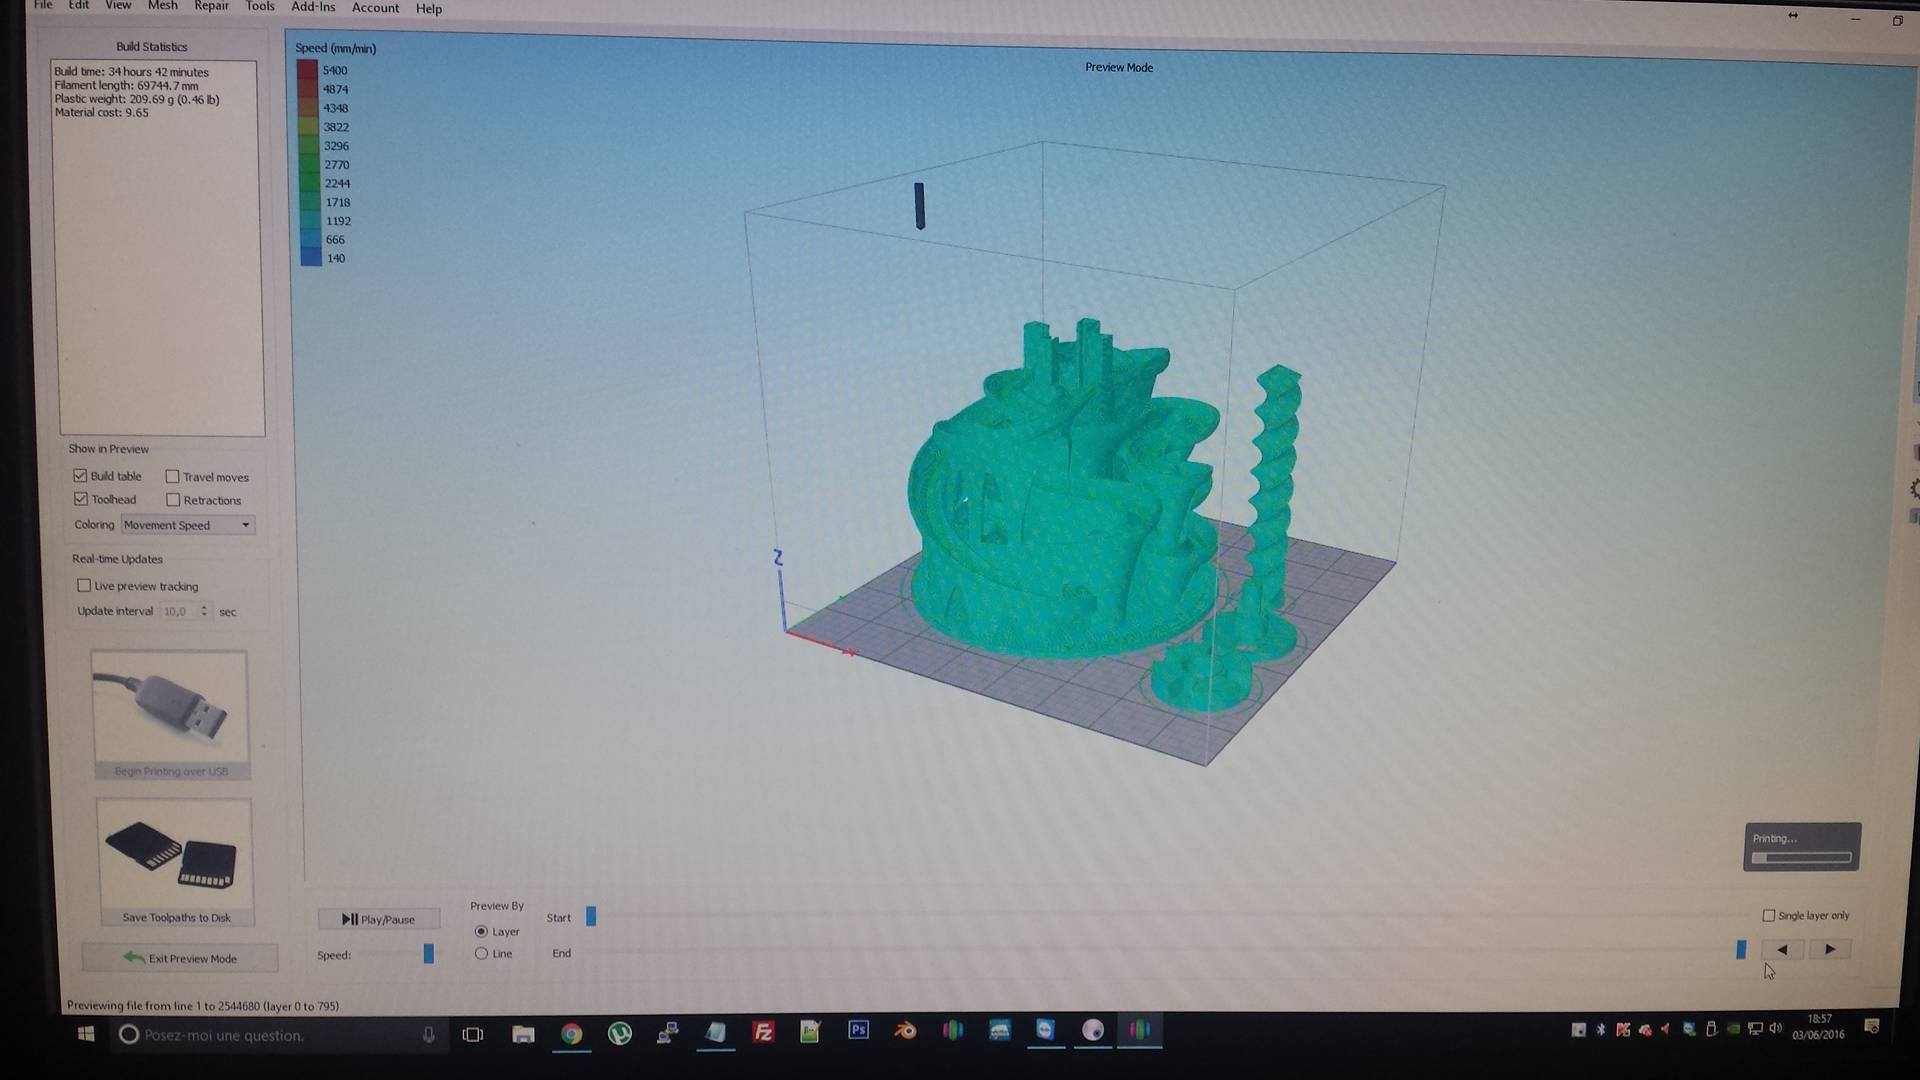Toggle the Build table checkbox
This screenshot has height=1080, width=1920.
[x=80, y=476]
